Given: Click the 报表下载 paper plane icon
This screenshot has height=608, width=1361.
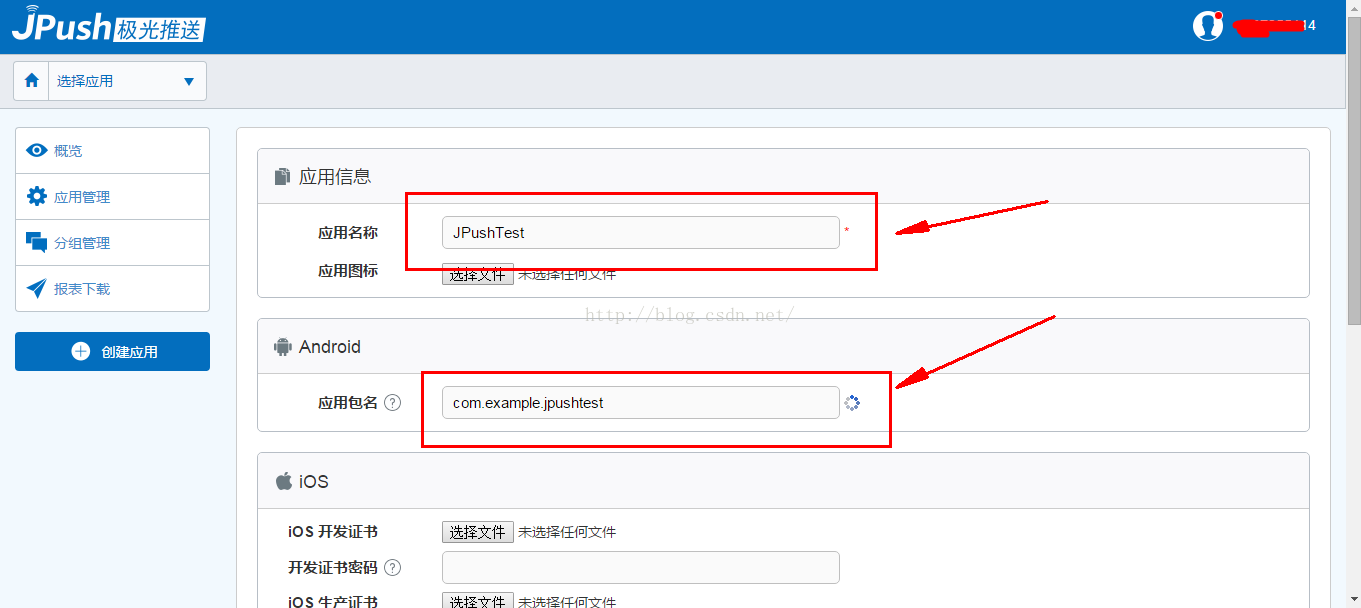Looking at the screenshot, I should [37, 289].
